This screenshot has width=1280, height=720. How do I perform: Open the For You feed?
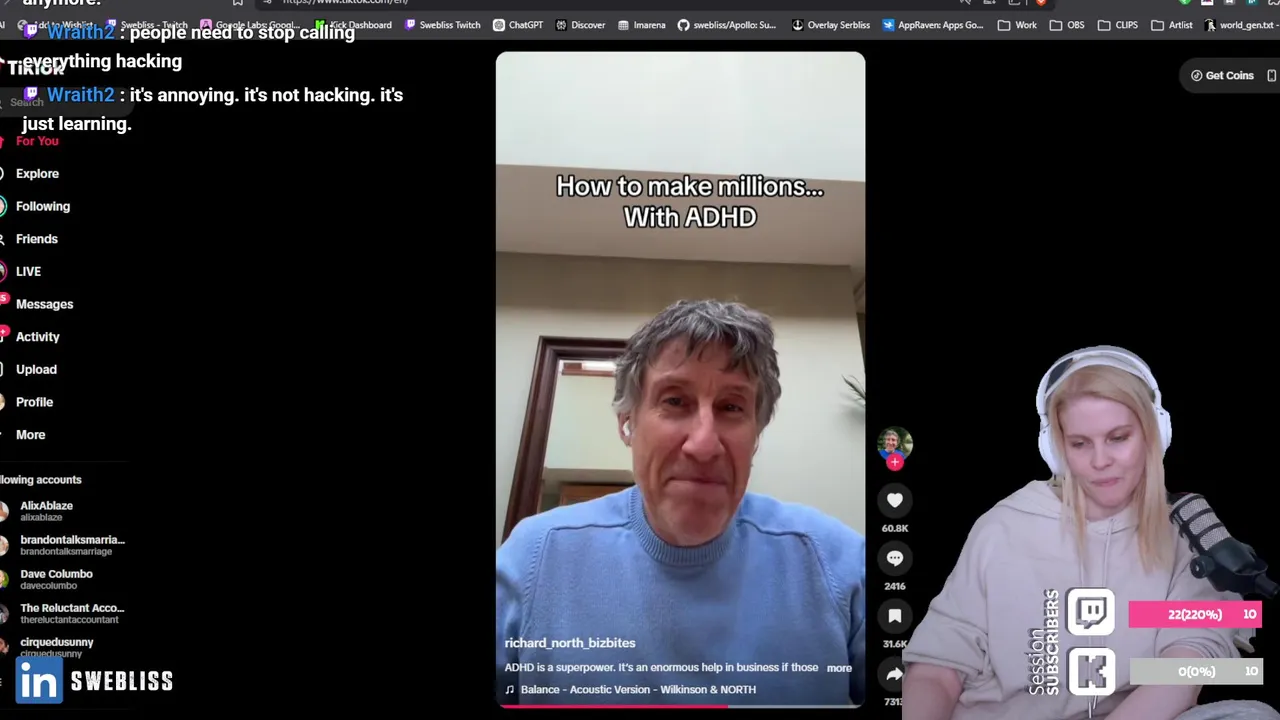[37, 141]
